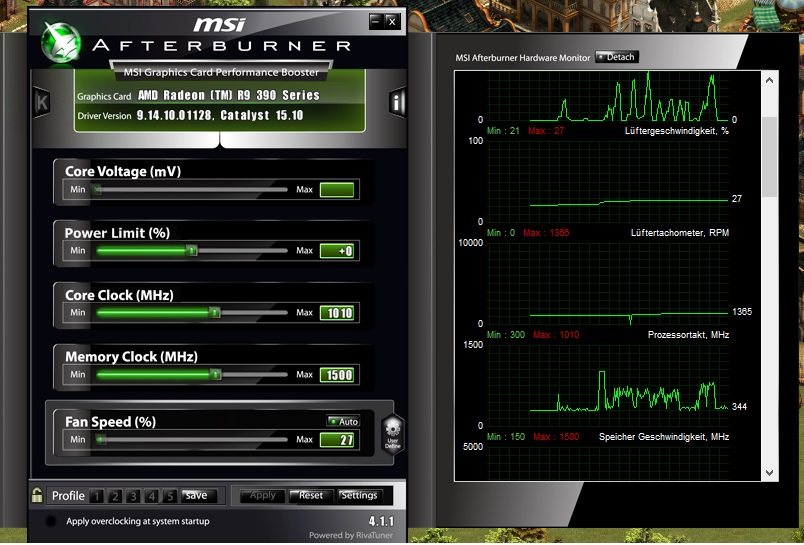Click the Fan Speed 27 value field

click(x=337, y=440)
